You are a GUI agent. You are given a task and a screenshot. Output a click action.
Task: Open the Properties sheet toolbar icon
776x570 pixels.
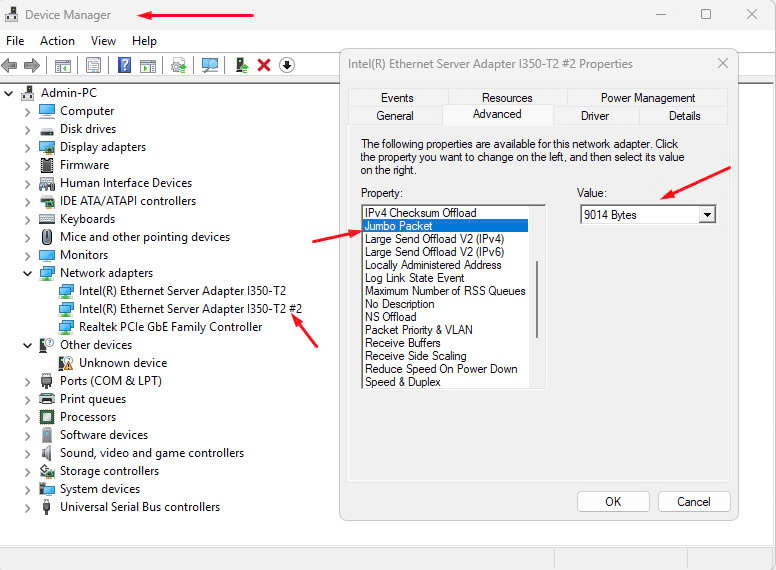(93, 65)
